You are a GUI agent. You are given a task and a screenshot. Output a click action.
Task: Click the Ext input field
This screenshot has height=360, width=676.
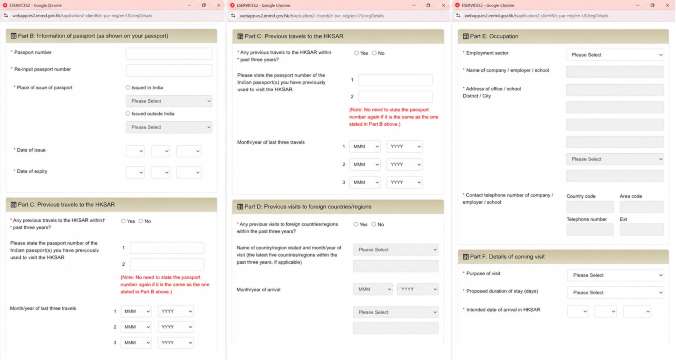642,229
